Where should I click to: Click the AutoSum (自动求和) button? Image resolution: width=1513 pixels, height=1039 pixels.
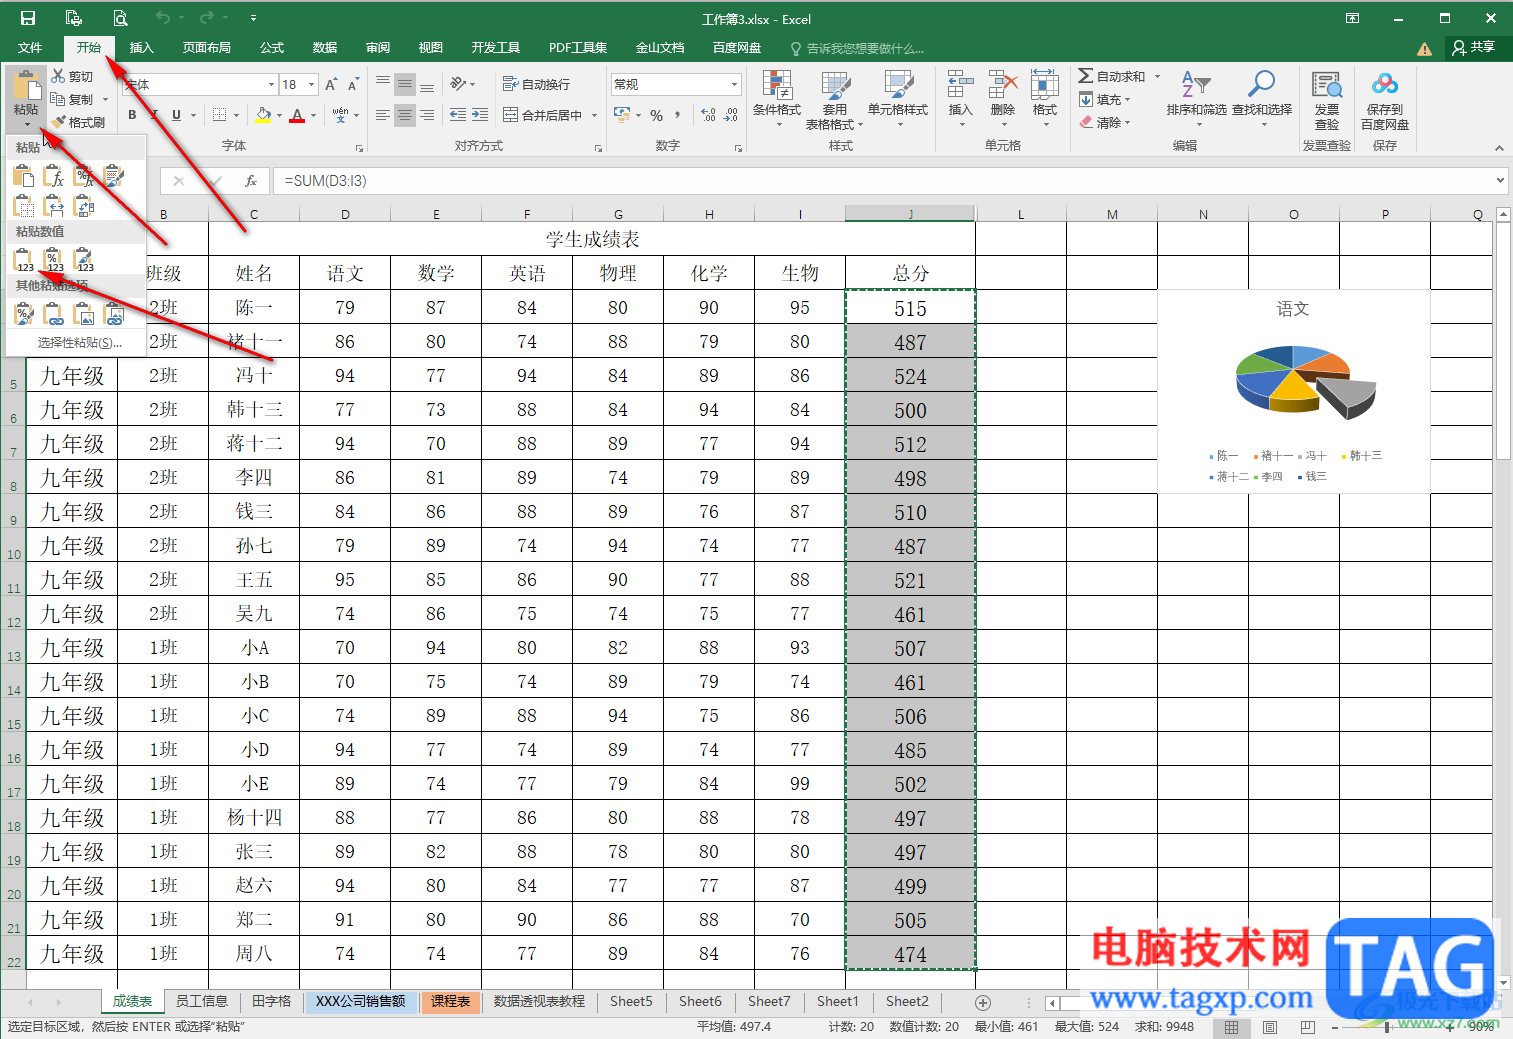1112,77
